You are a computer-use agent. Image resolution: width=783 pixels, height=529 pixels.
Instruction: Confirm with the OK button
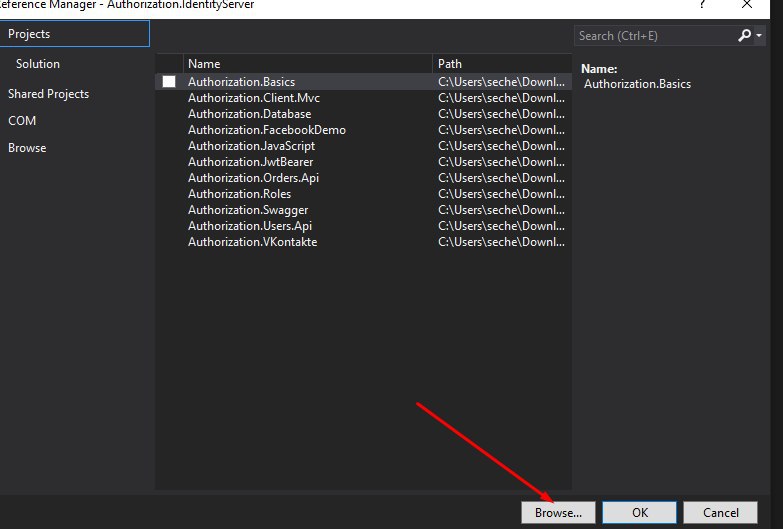click(640, 513)
